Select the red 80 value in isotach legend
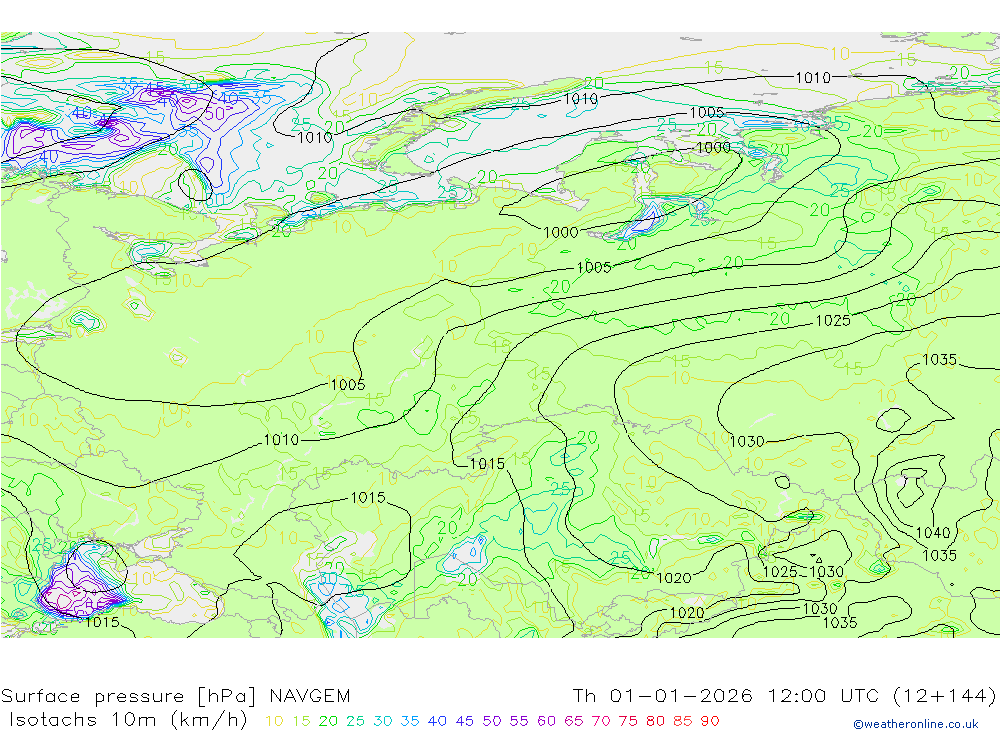Viewport: 1000px width, 733px height. [x=656, y=721]
